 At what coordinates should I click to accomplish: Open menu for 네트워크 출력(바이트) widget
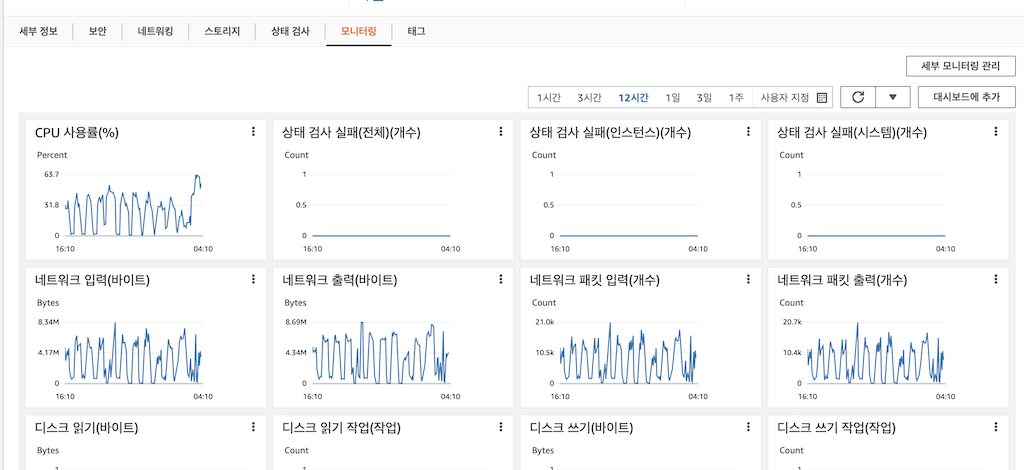(x=501, y=279)
